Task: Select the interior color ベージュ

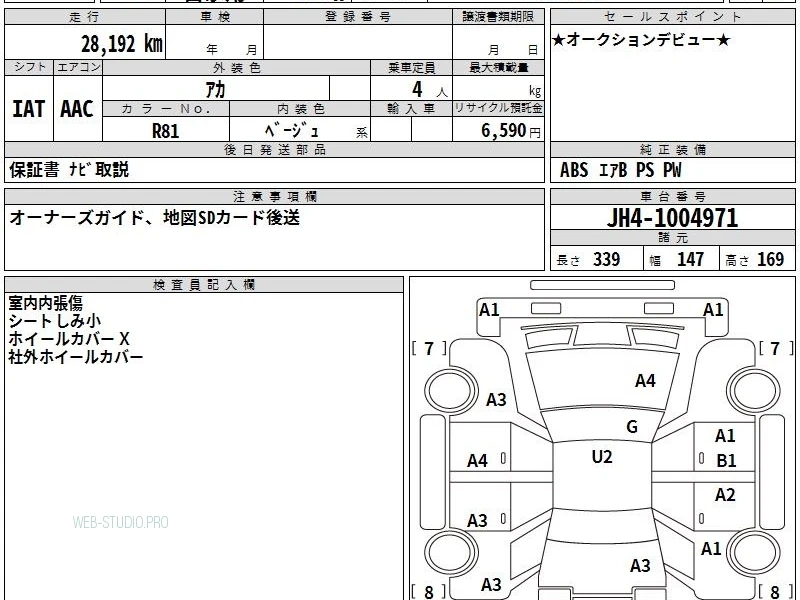Action: [x=292, y=131]
